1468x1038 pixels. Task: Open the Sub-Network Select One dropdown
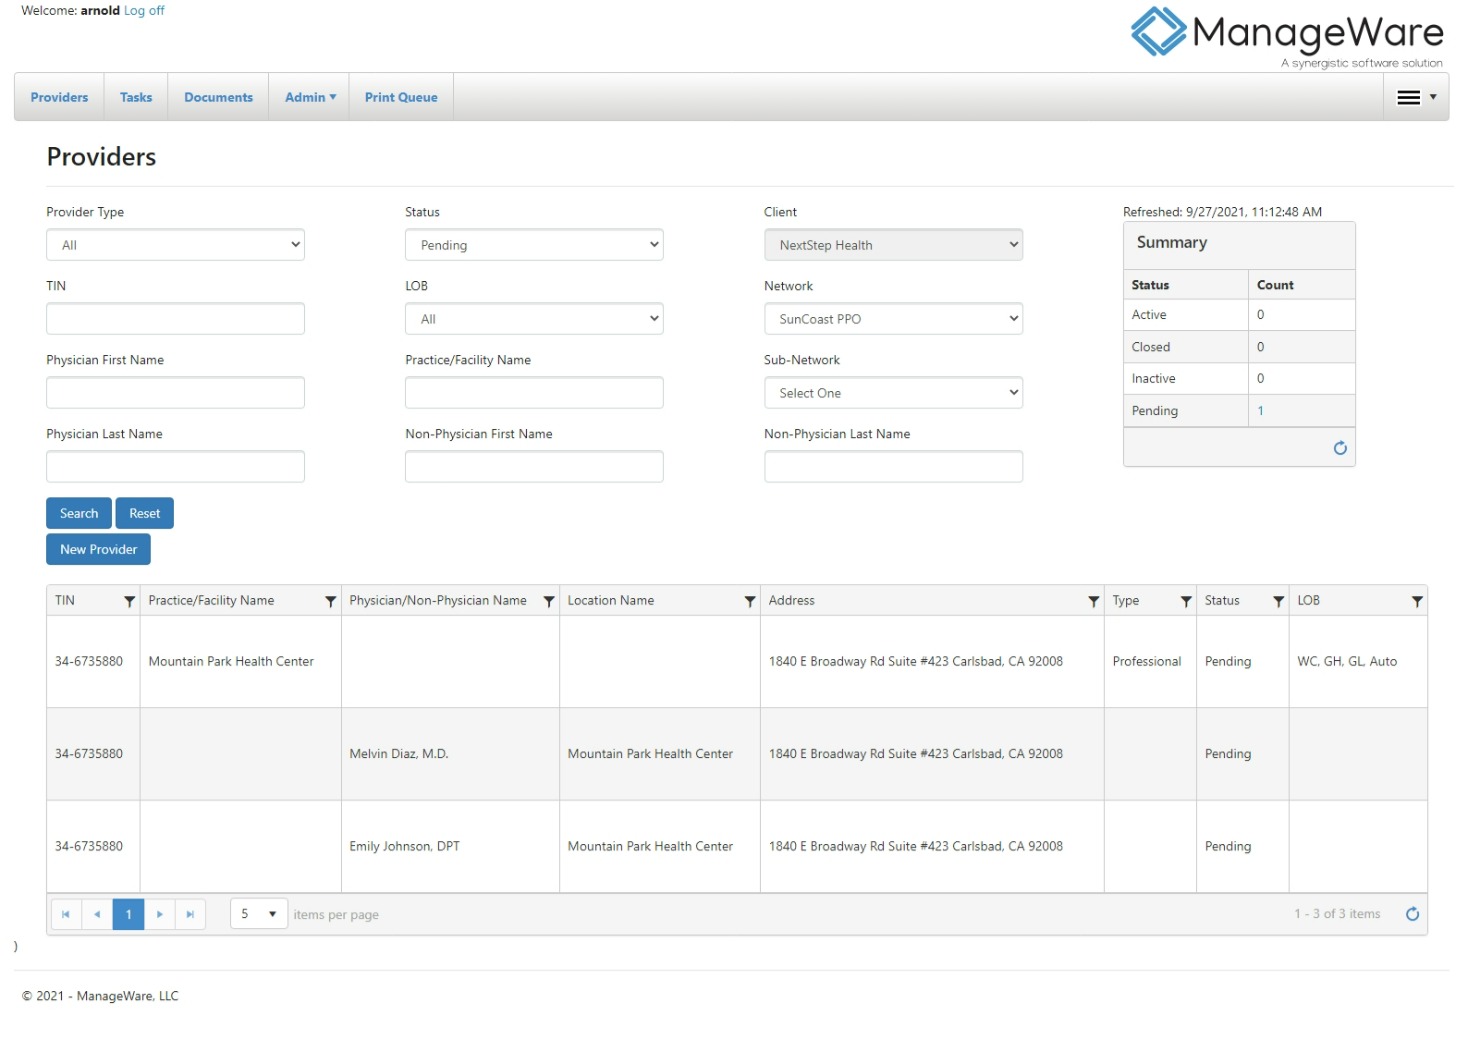(x=893, y=393)
